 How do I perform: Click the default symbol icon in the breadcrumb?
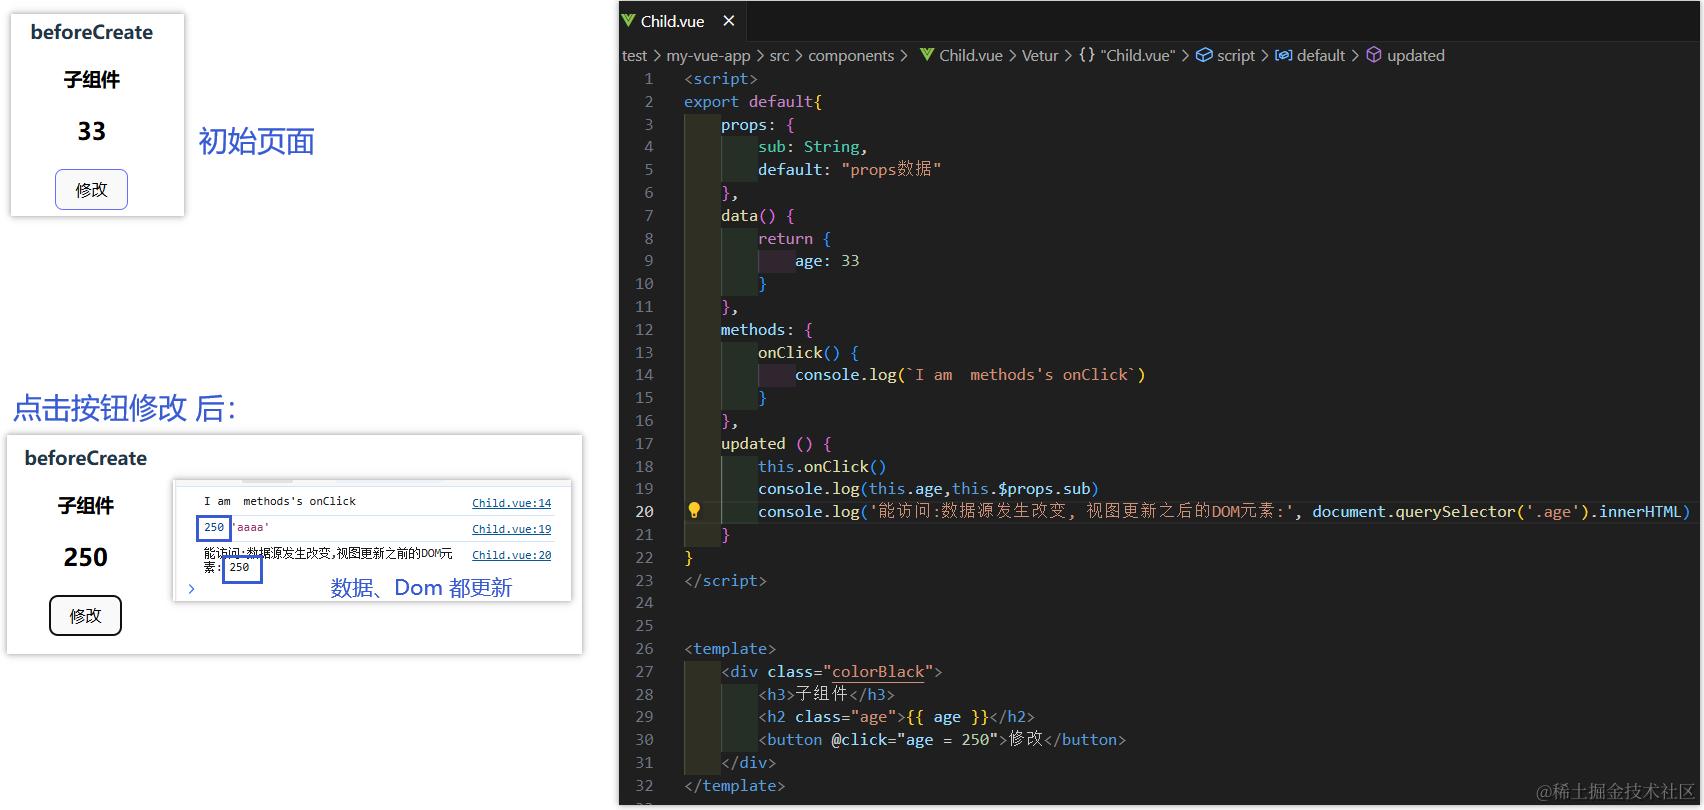click(1283, 55)
